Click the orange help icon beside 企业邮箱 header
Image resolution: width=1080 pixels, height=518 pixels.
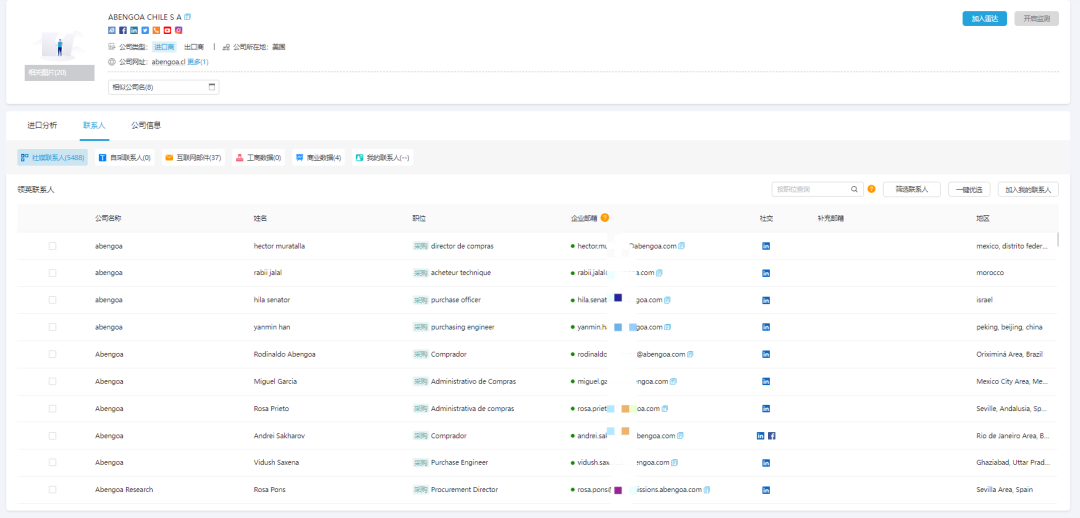pyautogui.click(x=605, y=217)
